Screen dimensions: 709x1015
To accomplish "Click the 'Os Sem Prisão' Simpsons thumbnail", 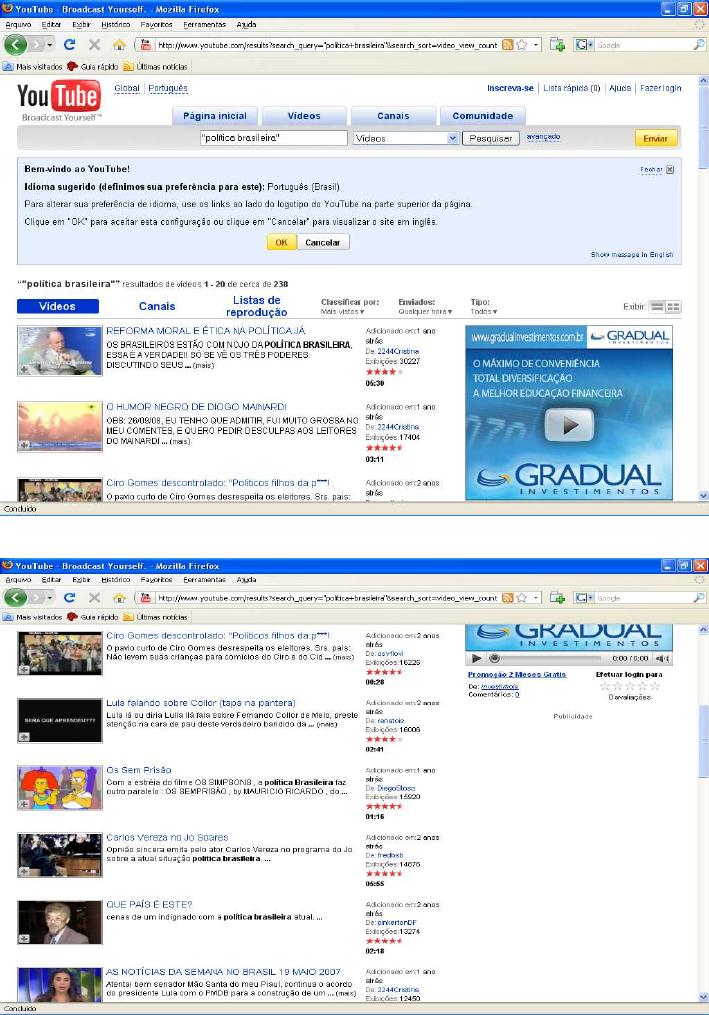I will click(x=60, y=787).
